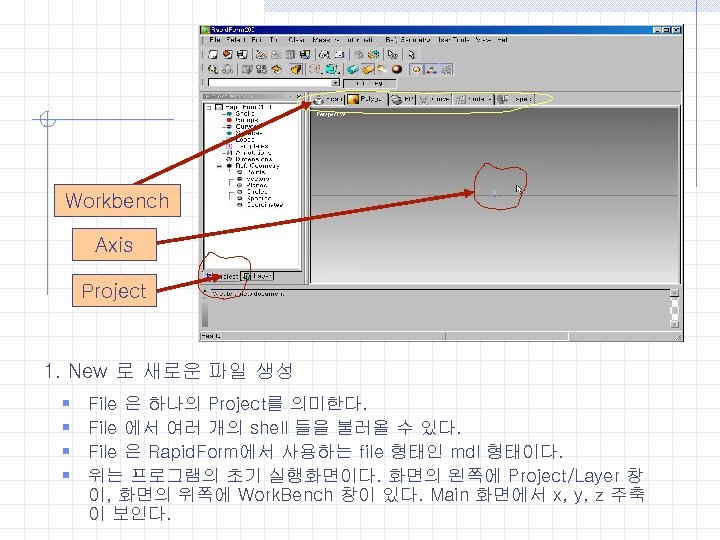Select the Shells item in the project tree
This screenshot has height=540, width=720.
[245, 113]
